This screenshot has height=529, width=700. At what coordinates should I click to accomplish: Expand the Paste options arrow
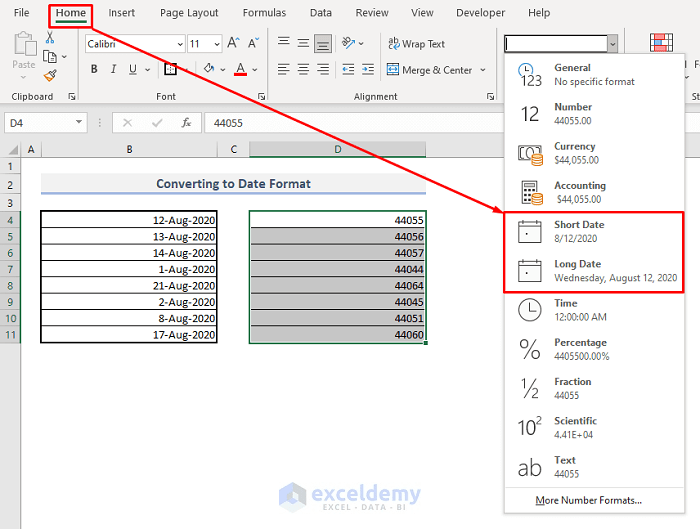coord(24,77)
